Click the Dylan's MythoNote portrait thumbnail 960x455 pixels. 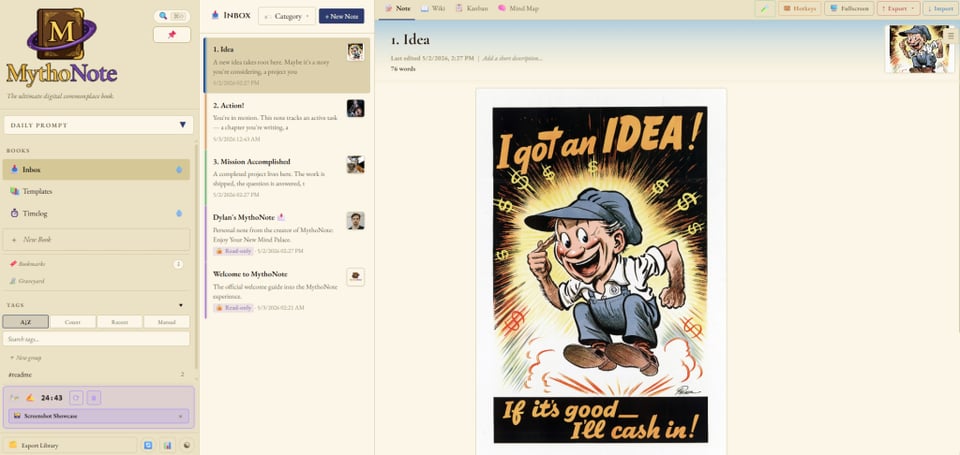(x=355, y=220)
